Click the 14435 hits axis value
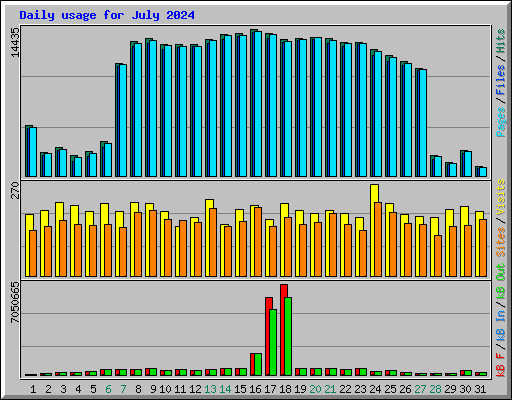Image resolution: width=512 pixels, height=400 pixels. 15,42
